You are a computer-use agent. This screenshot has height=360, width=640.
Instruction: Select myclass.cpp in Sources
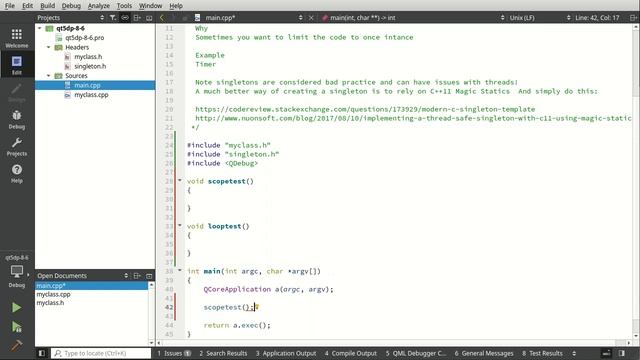(x=91, y=95)
